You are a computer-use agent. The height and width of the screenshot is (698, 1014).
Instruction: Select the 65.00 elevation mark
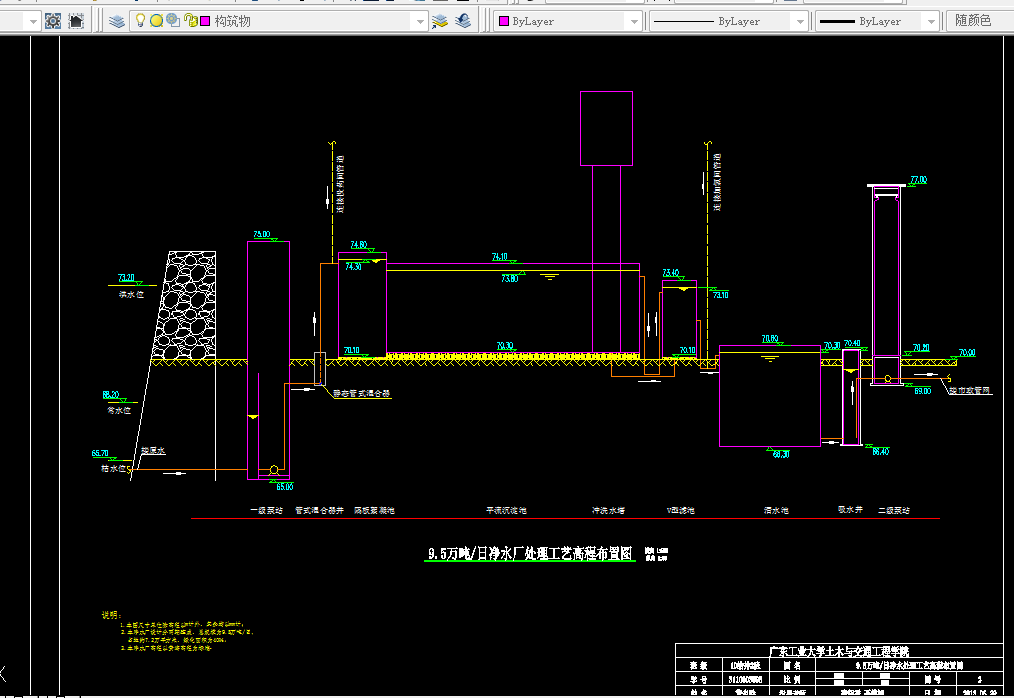click(285, 486)
